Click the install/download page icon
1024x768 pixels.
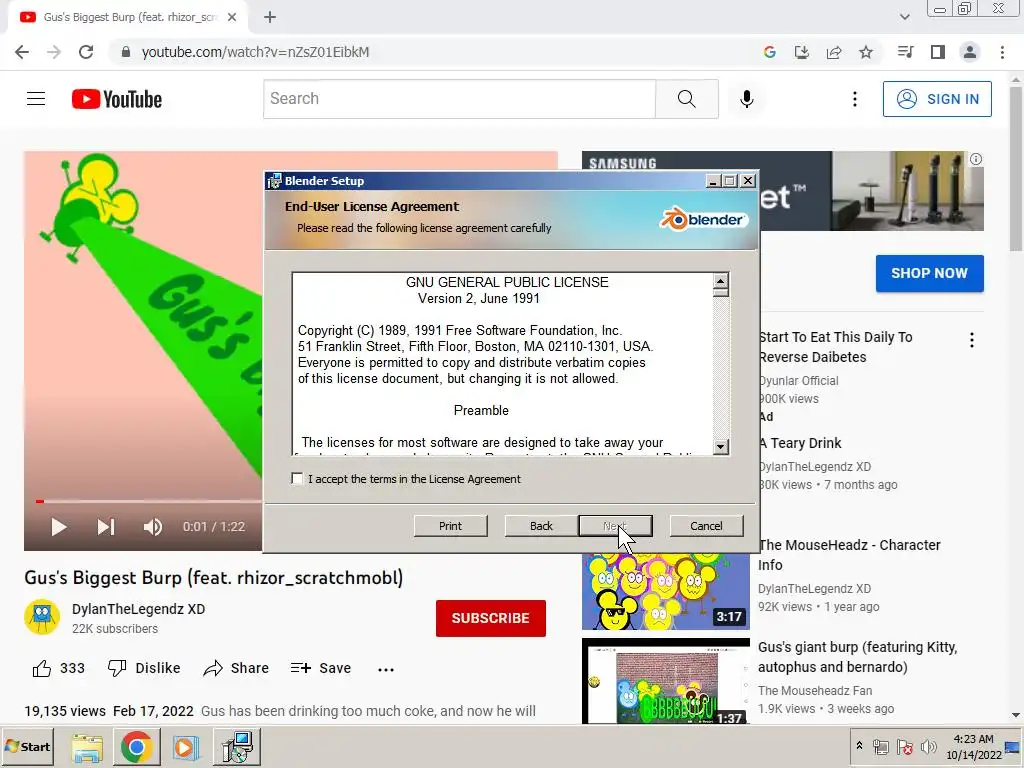click(x=801, y=52)
